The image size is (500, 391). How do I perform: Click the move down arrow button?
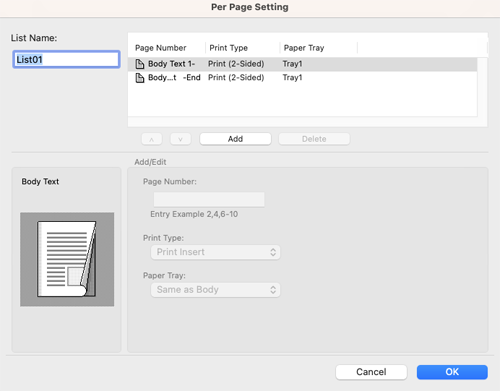(x=180, y=139)
